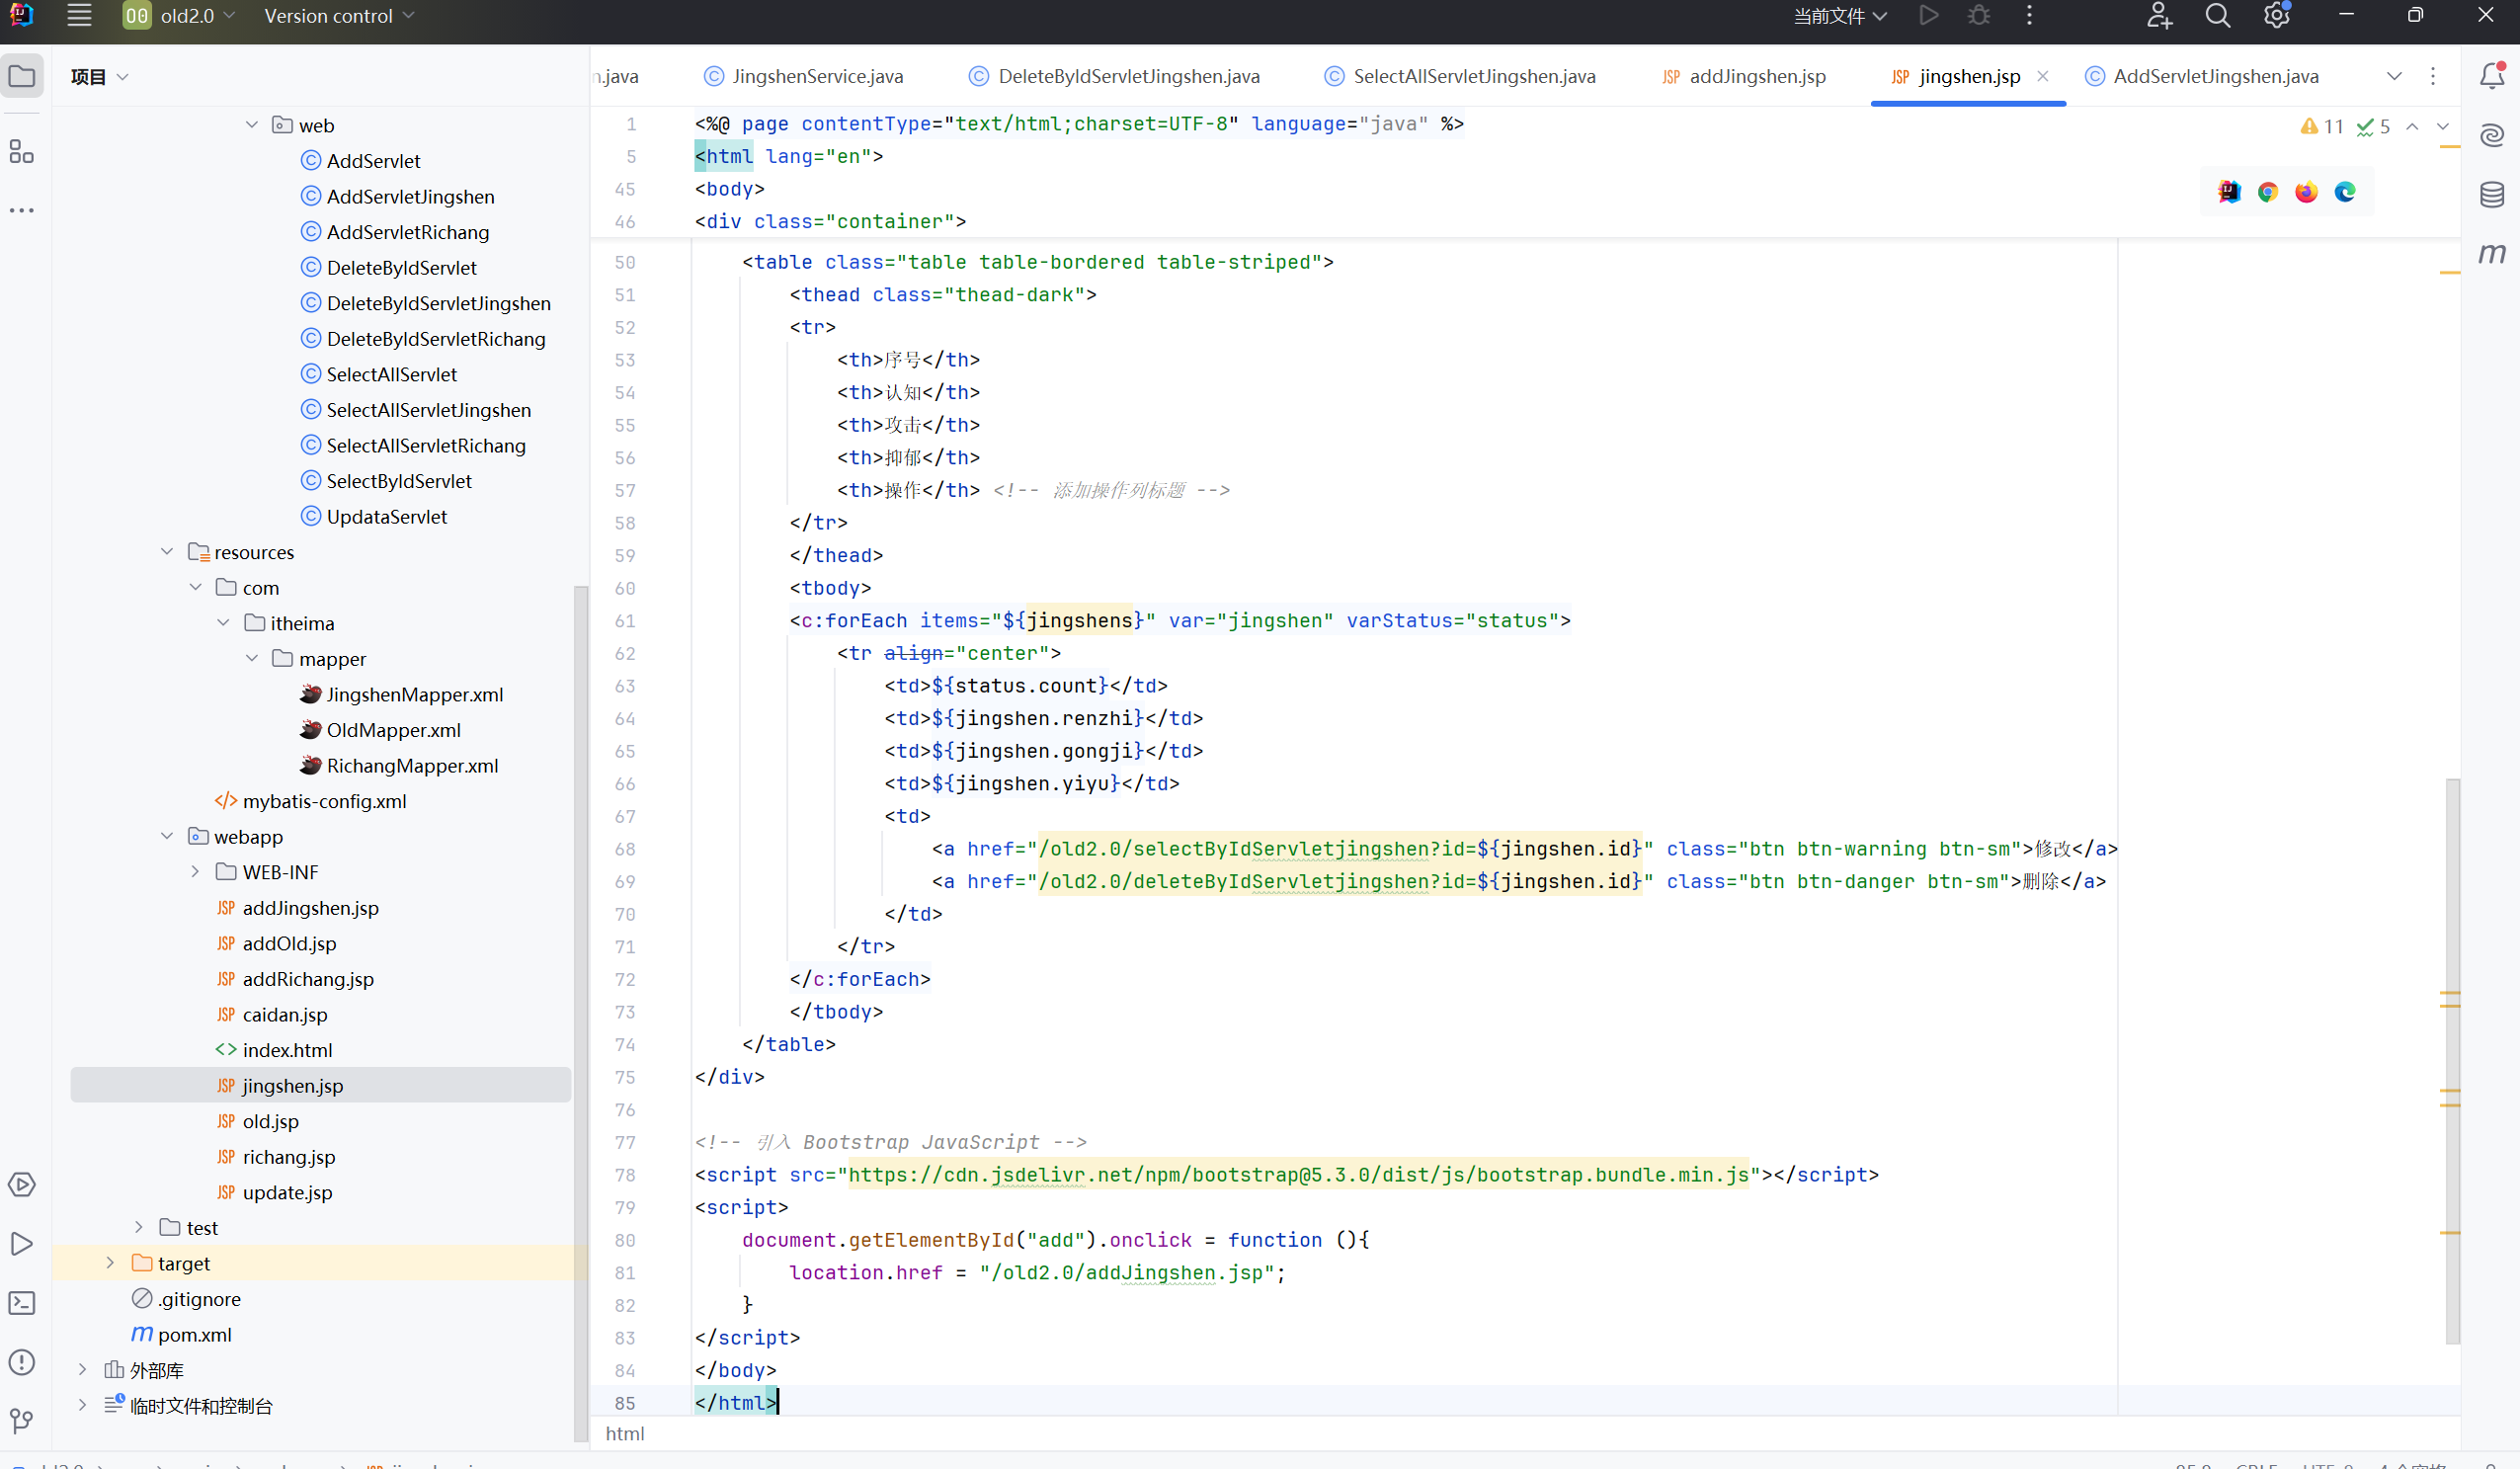Toggle the Project tool window button
This screenshot has width=2520, height=1469.
point(21,76)
